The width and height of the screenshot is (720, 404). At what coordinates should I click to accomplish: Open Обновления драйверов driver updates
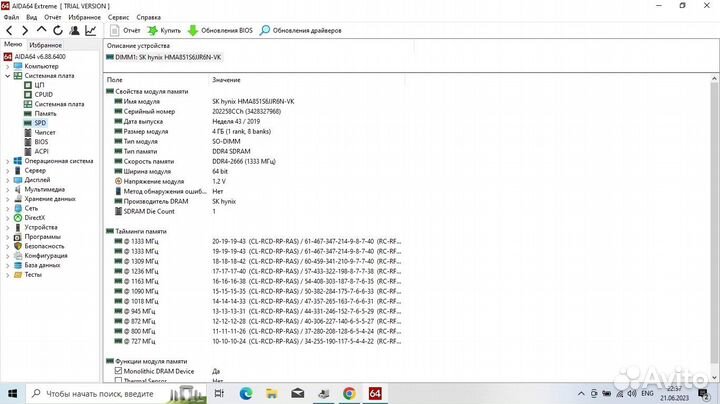pos(301,31)
